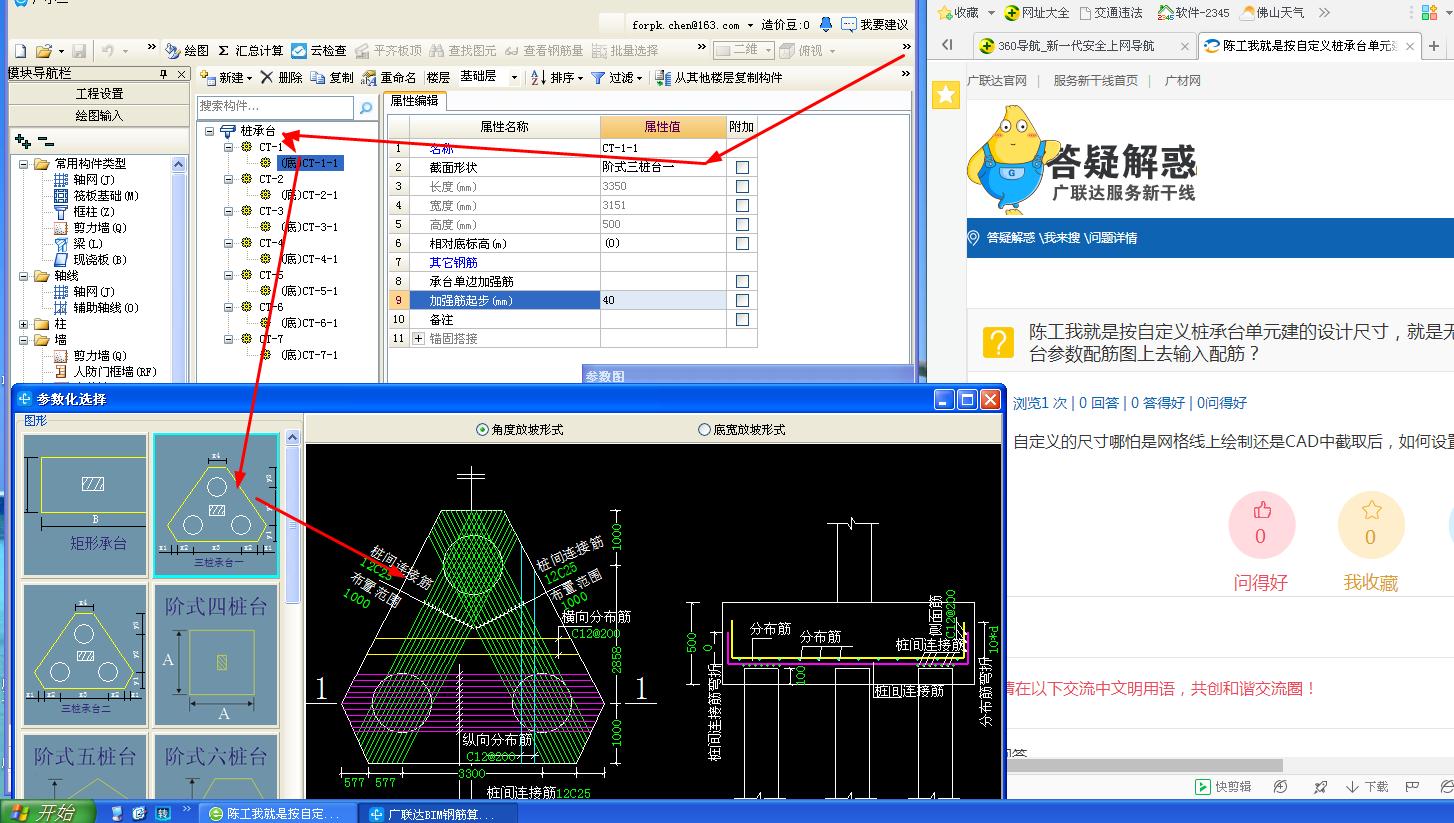
Task: Collapse the 桩承台 tree root
Action: click(x=209, y=131)
